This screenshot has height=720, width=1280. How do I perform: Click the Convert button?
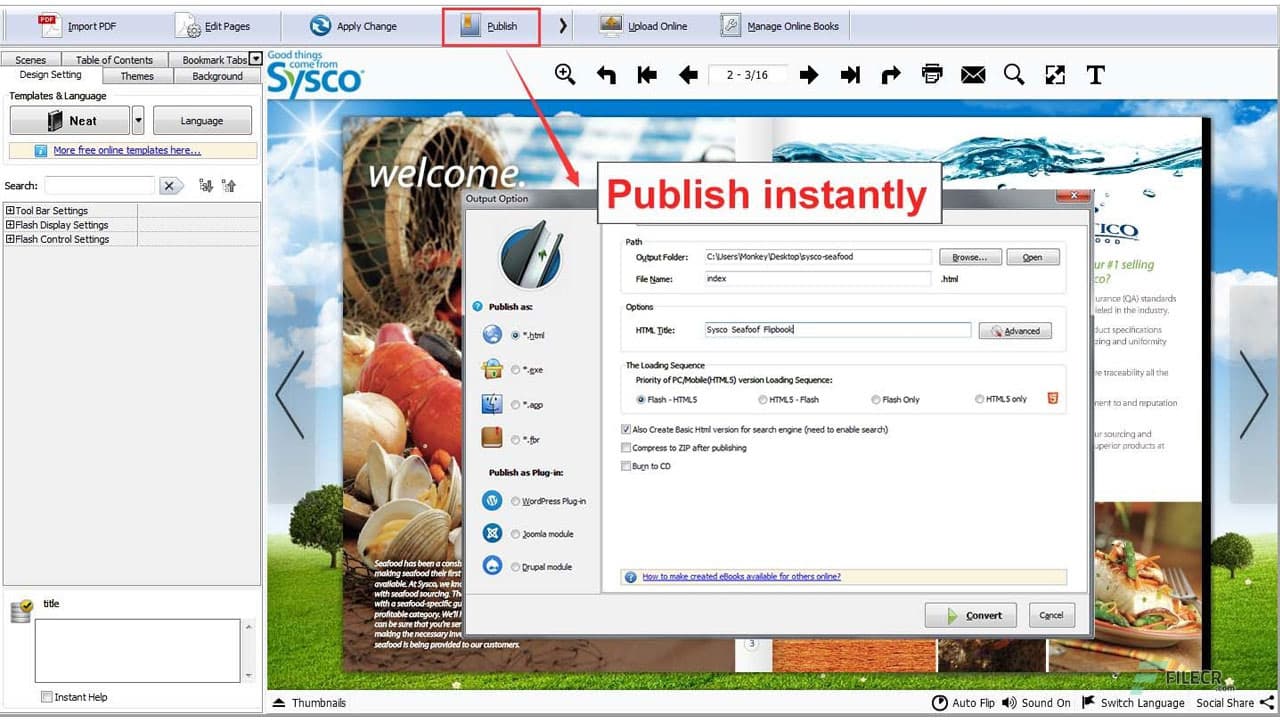970,615
